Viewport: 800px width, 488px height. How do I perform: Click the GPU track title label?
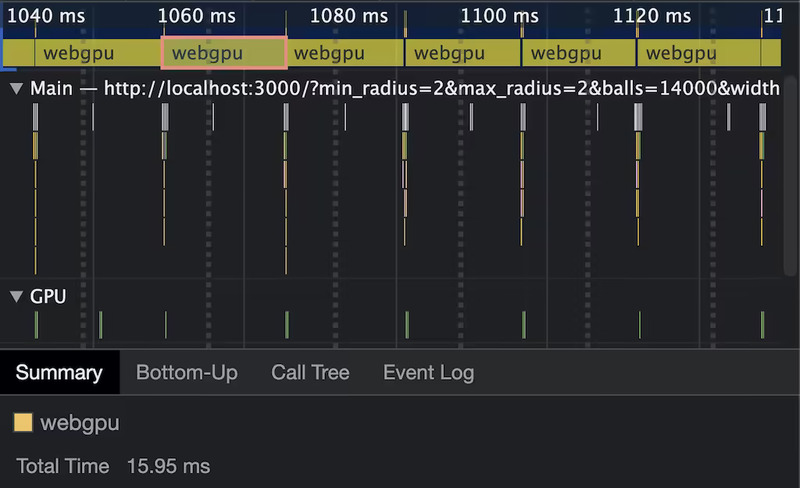point(48,296)
